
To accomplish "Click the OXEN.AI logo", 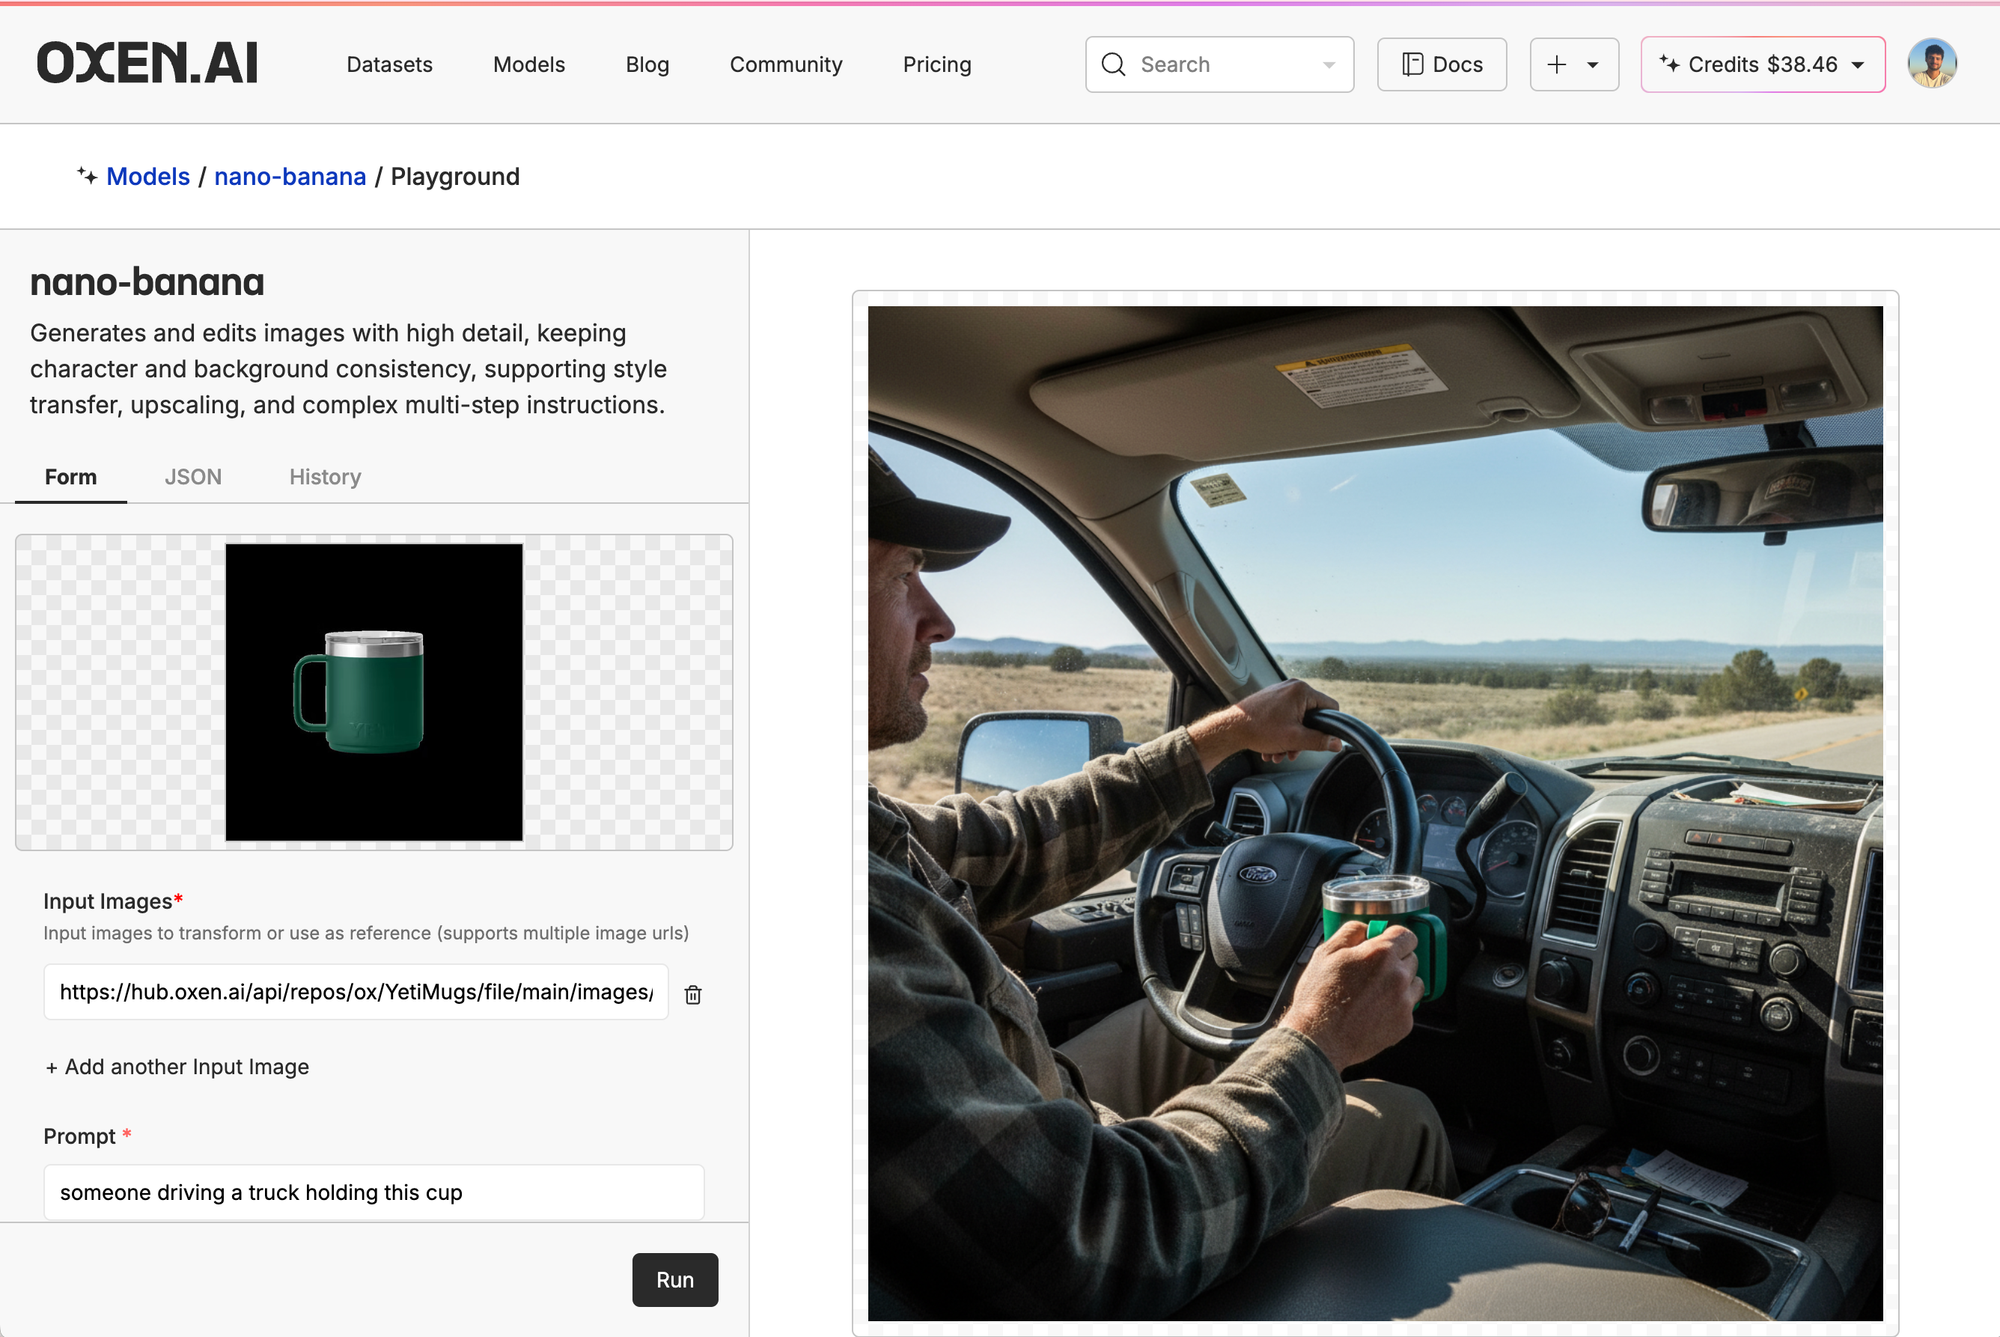I will (147, 64).
